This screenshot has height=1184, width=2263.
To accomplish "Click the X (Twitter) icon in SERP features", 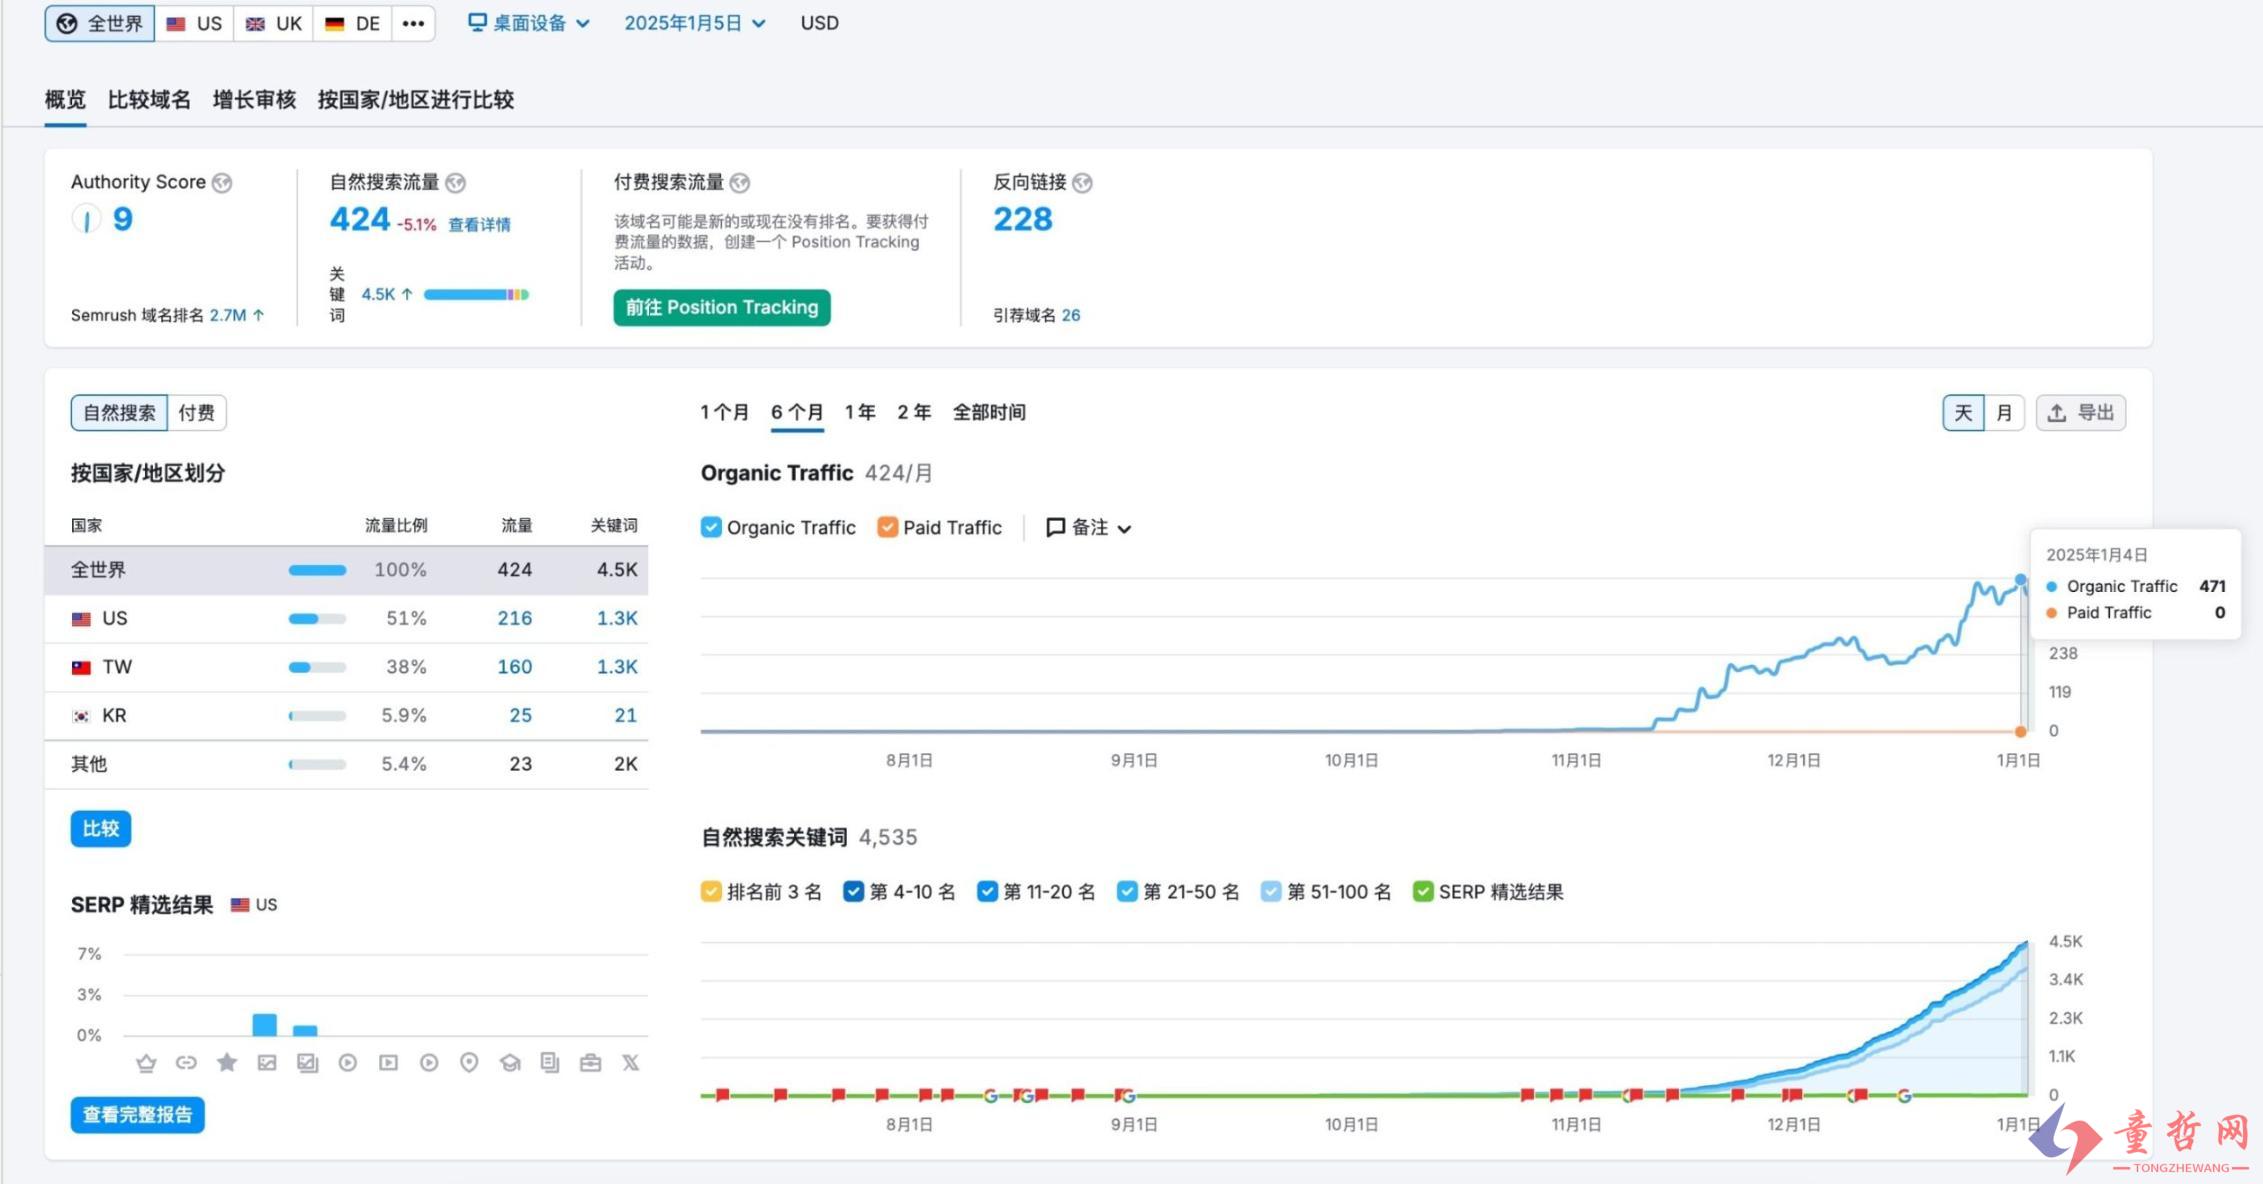I will [x=630, y=1063].
